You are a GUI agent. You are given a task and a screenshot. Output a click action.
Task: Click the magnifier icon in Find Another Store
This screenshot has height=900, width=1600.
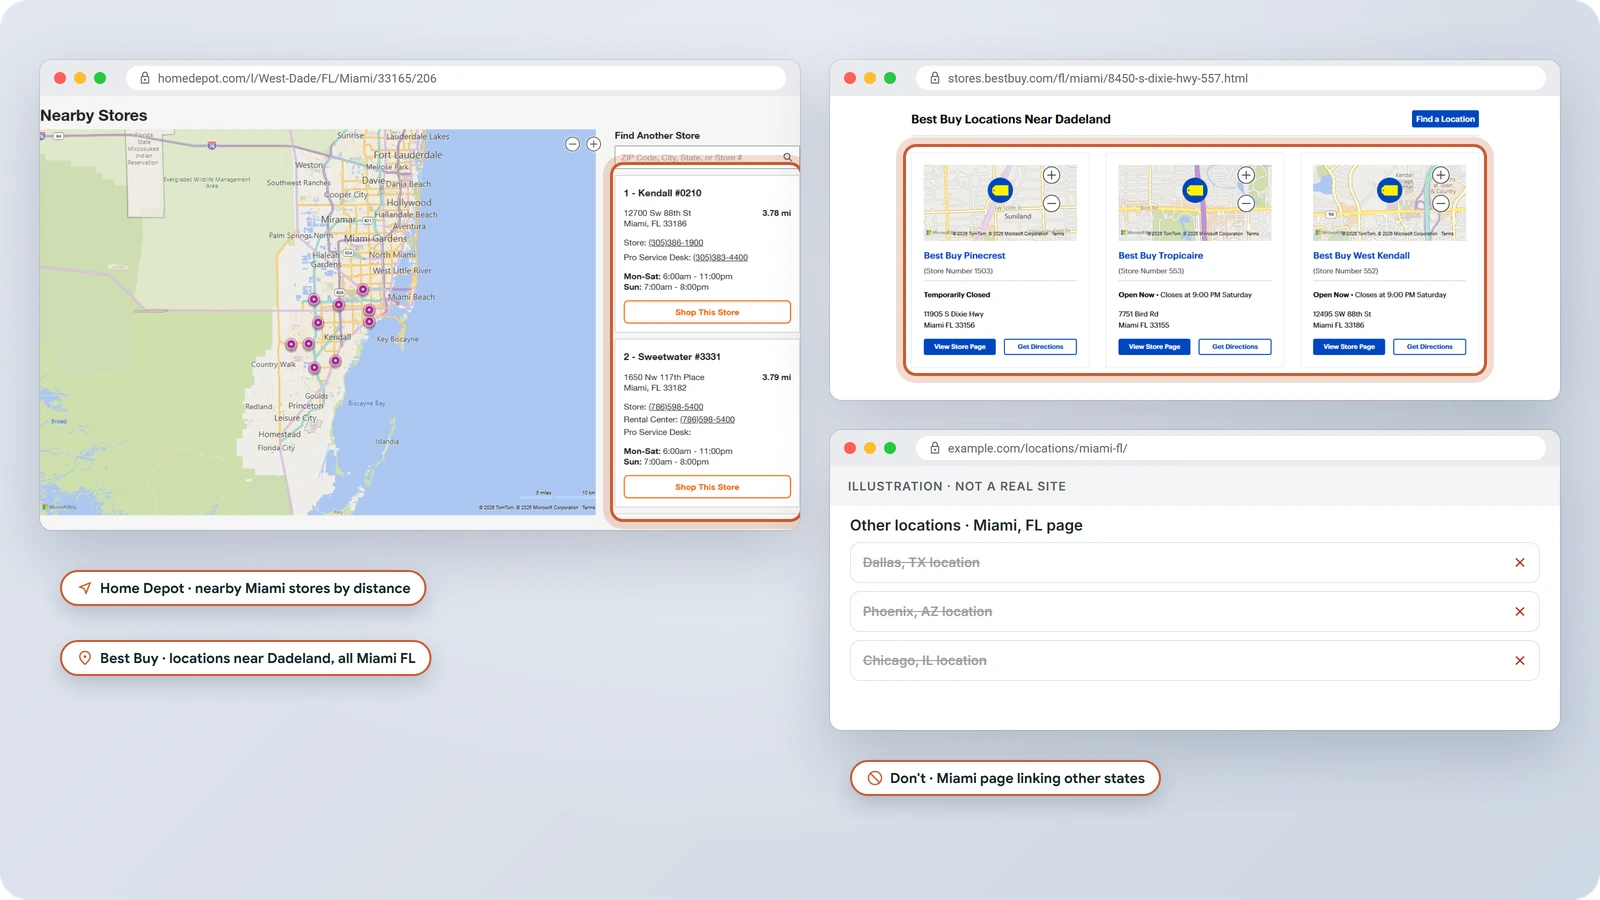click(x=788, y=157)
